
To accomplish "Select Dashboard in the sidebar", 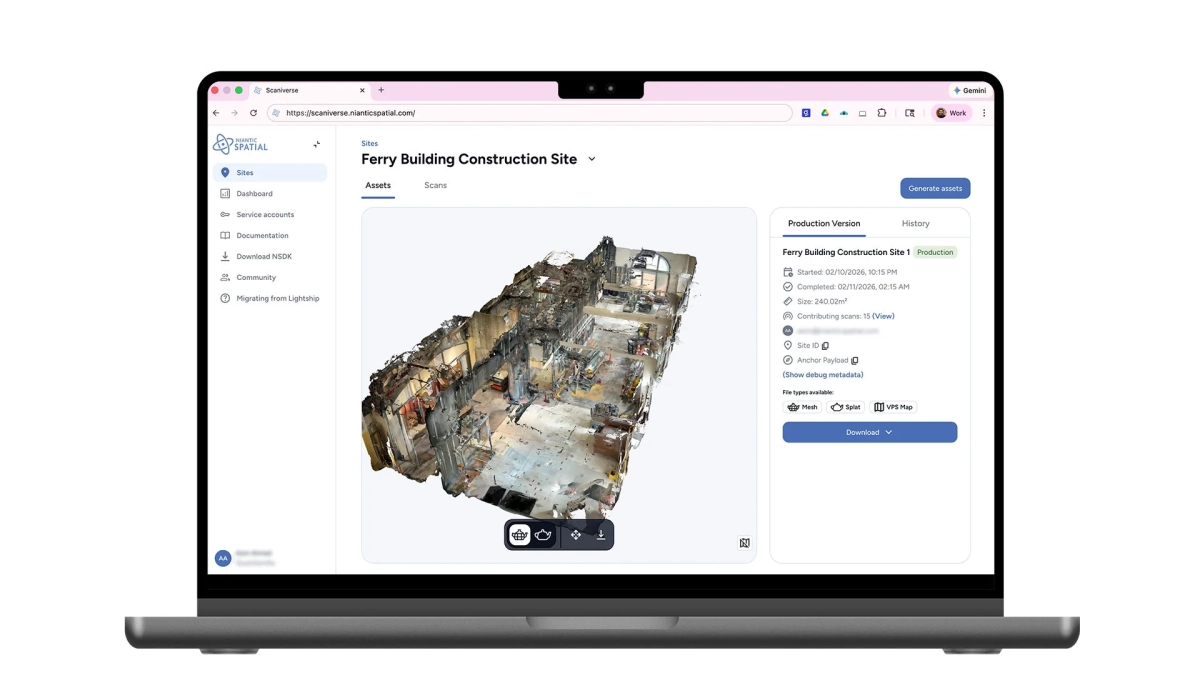I will [252, 193].
